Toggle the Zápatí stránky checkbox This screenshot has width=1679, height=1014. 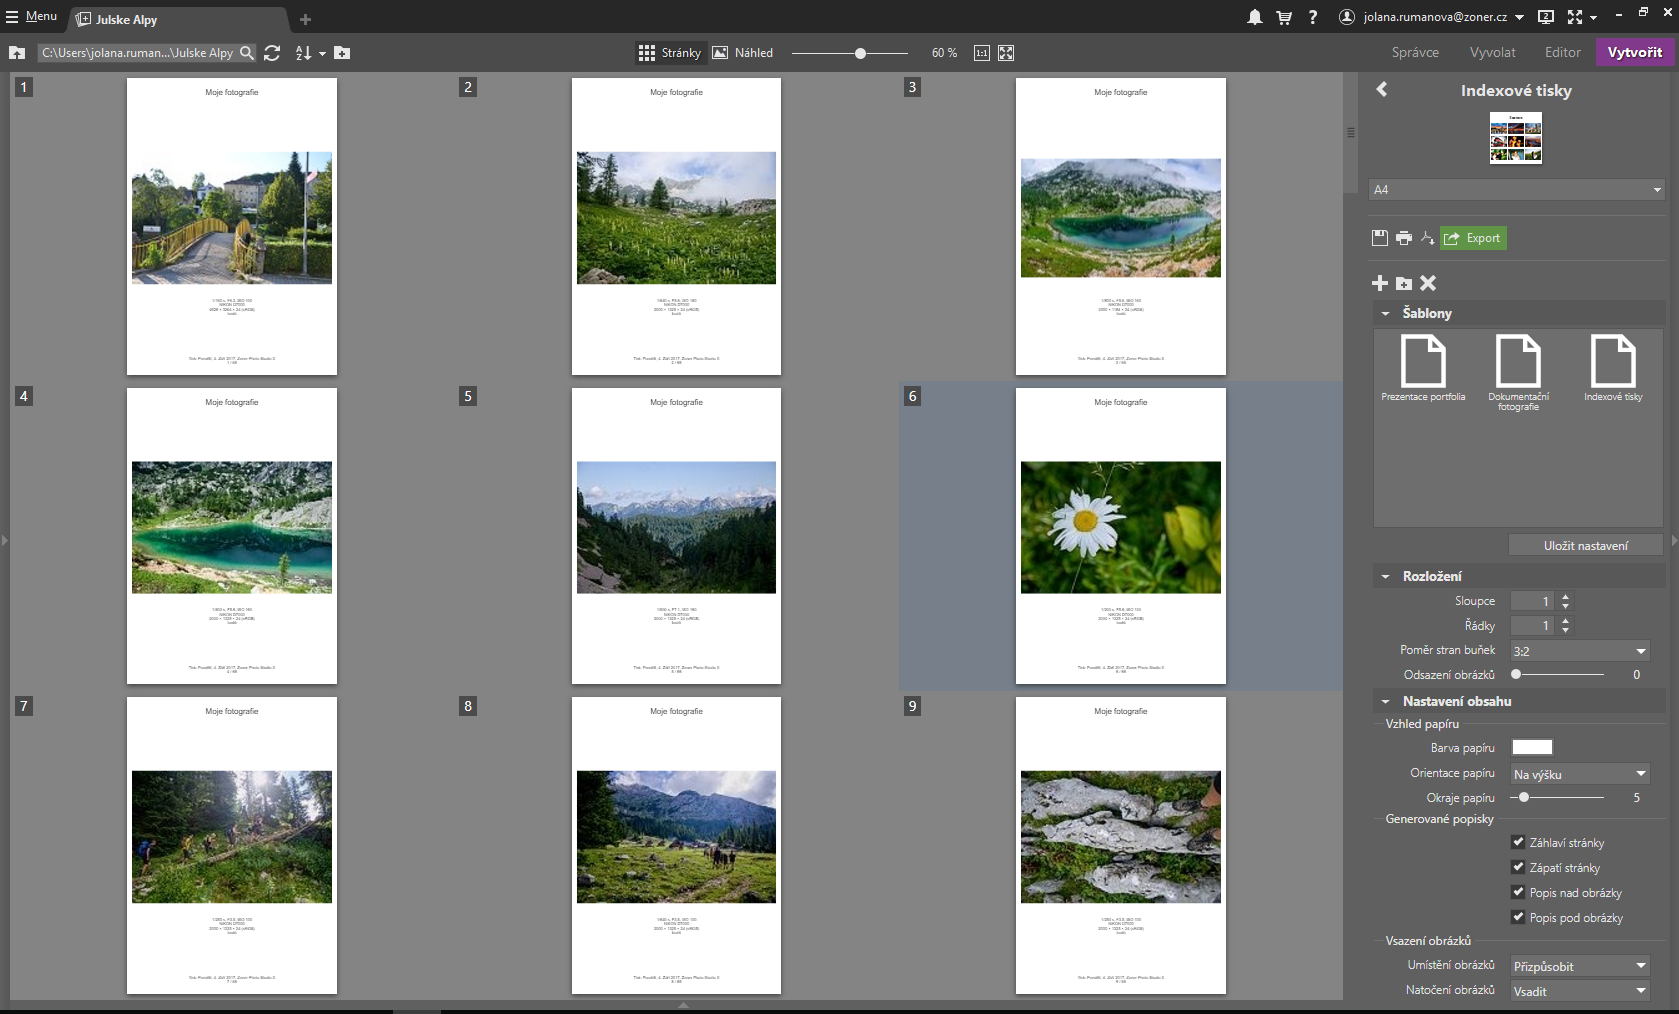click(1518, 867)
